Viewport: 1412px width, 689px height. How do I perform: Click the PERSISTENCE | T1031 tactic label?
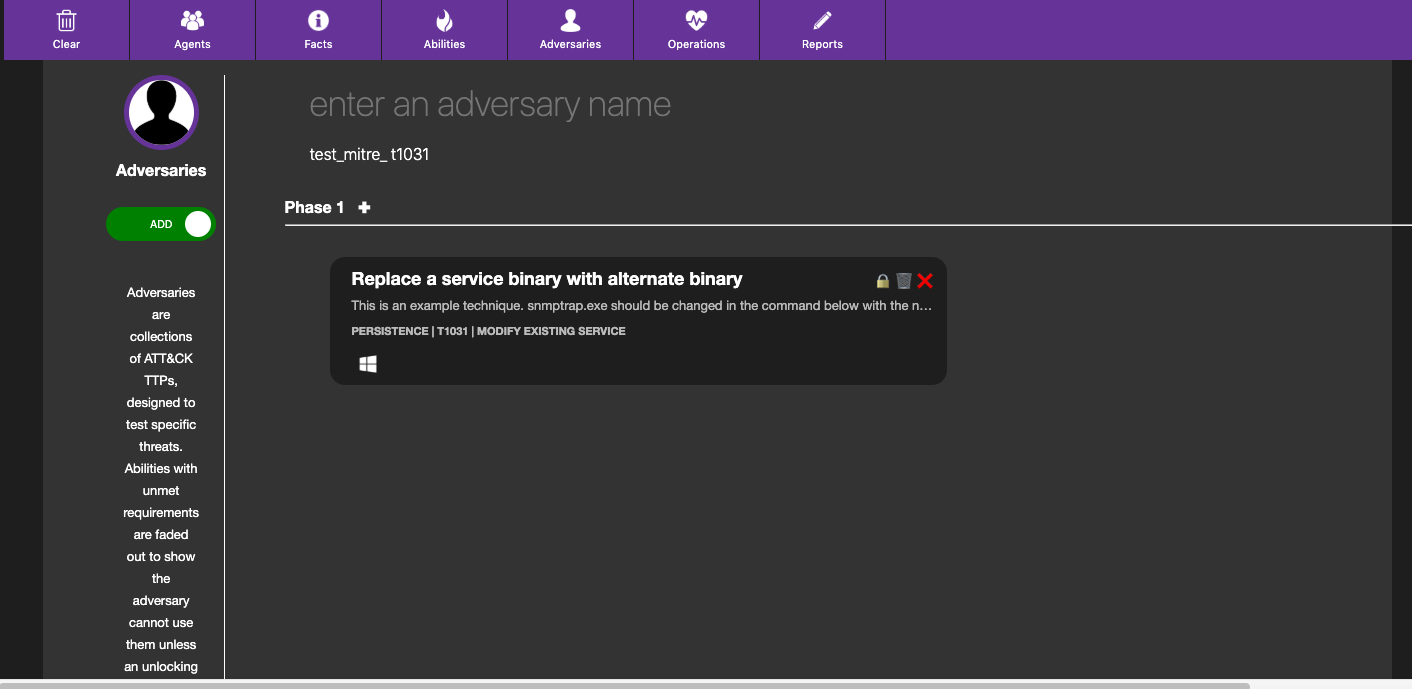click(x=488, y=331)
